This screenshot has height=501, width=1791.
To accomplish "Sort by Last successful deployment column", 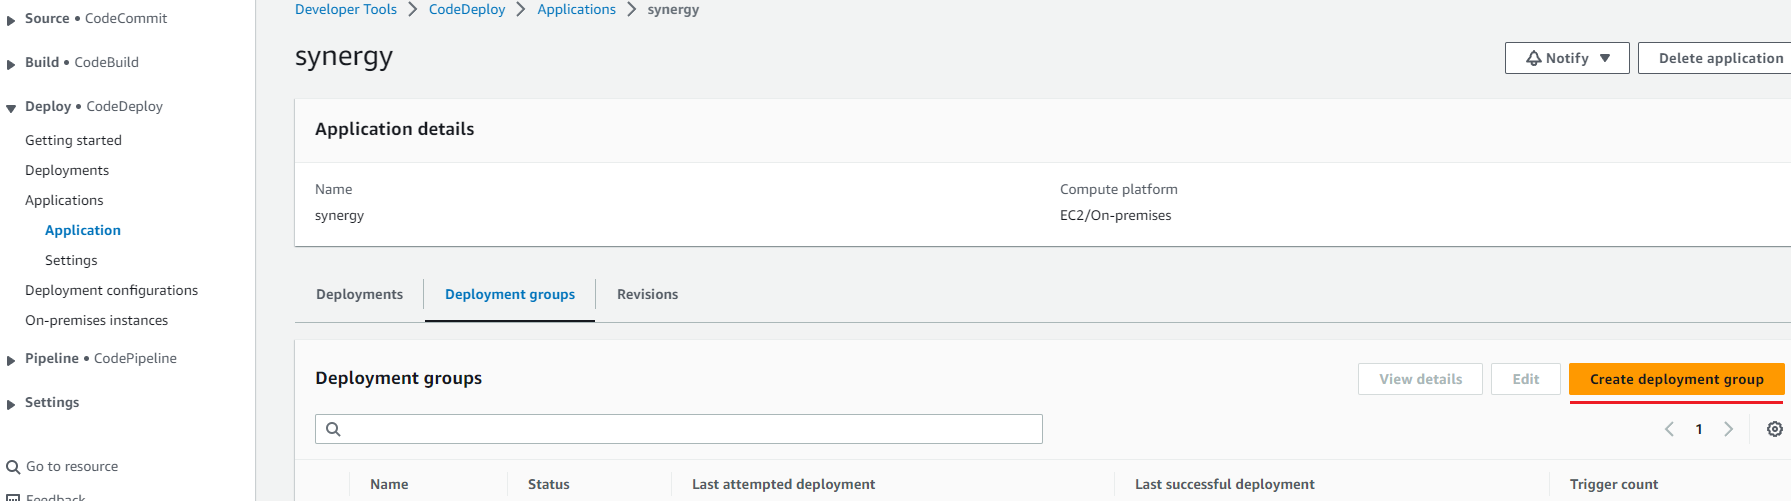I will (1224, 485).
